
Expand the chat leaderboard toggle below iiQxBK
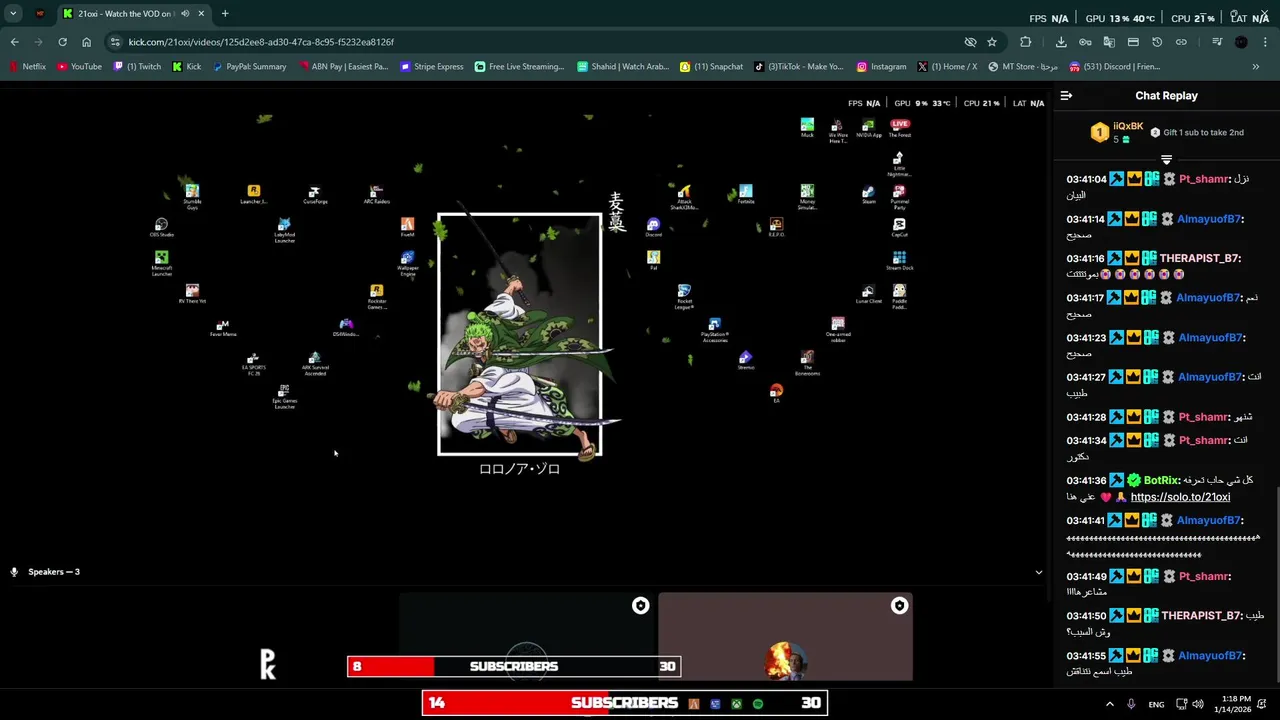1166,159
